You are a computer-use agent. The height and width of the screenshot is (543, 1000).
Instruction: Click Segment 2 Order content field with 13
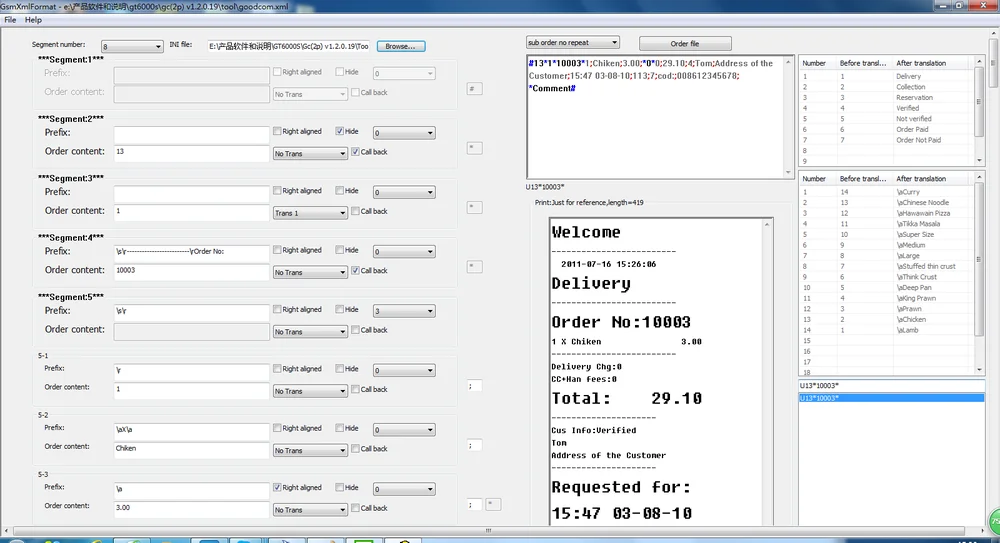point(191,152)
